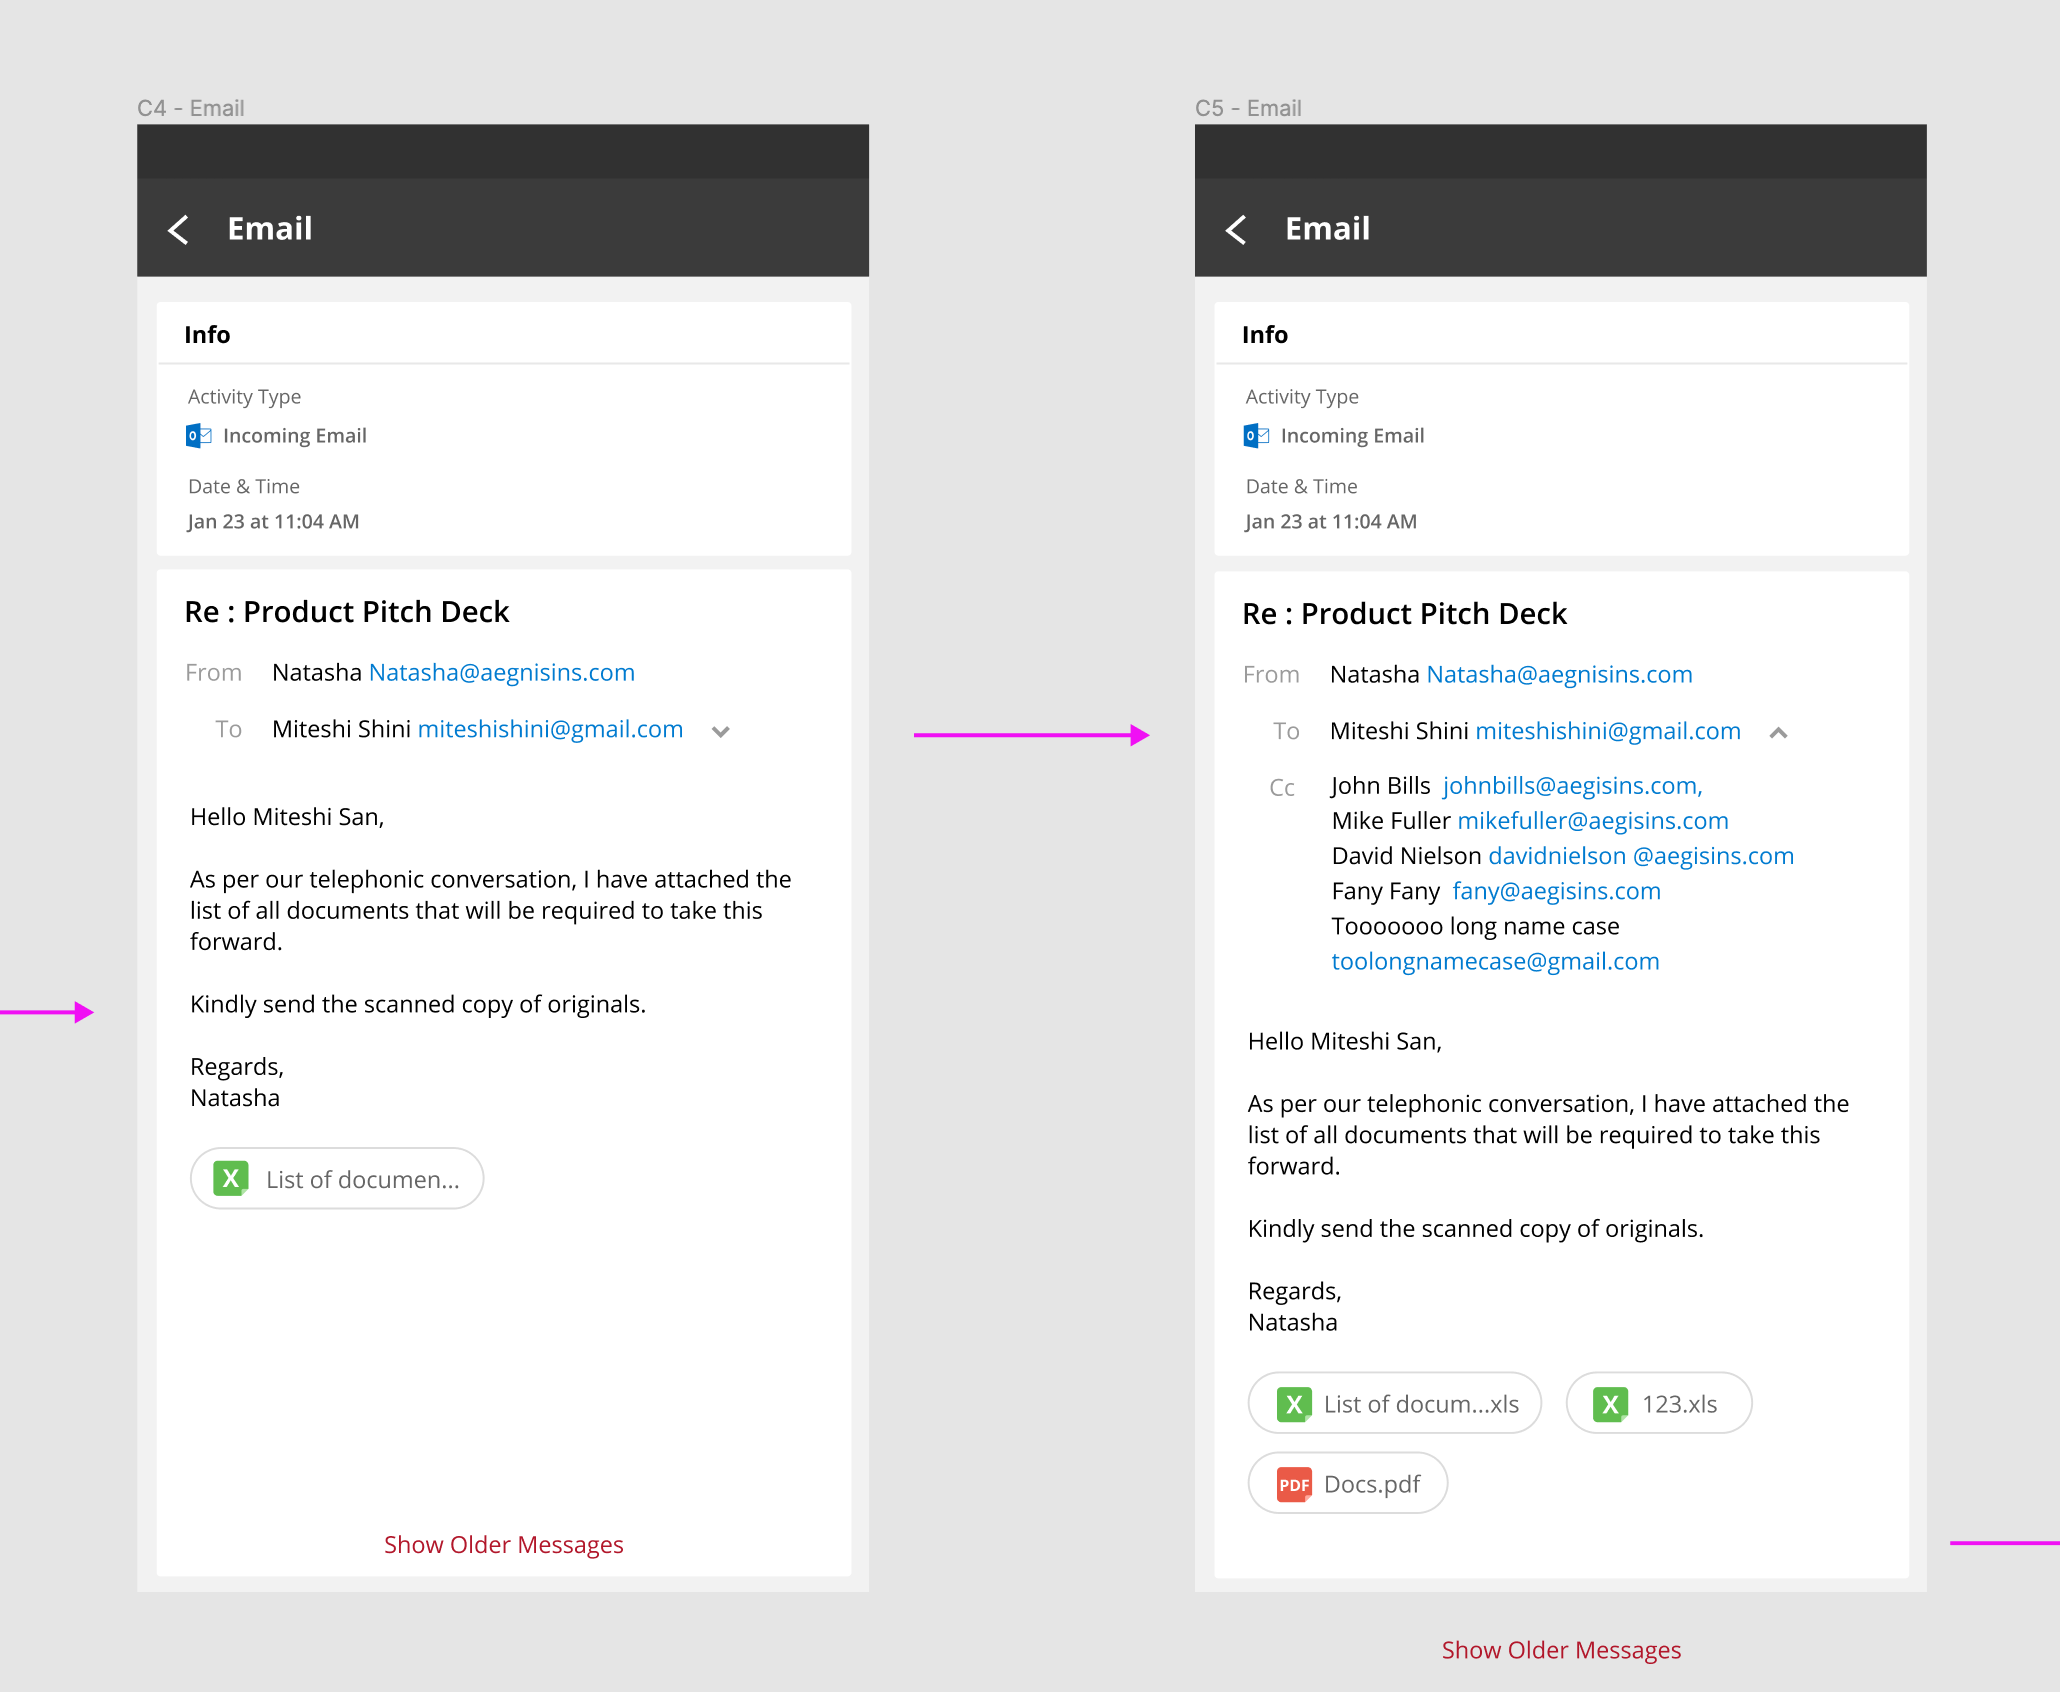2060x1692 pixels.
Task: Click red PDF icon of Docs.pdf
Action: tap(1294, 1485)
